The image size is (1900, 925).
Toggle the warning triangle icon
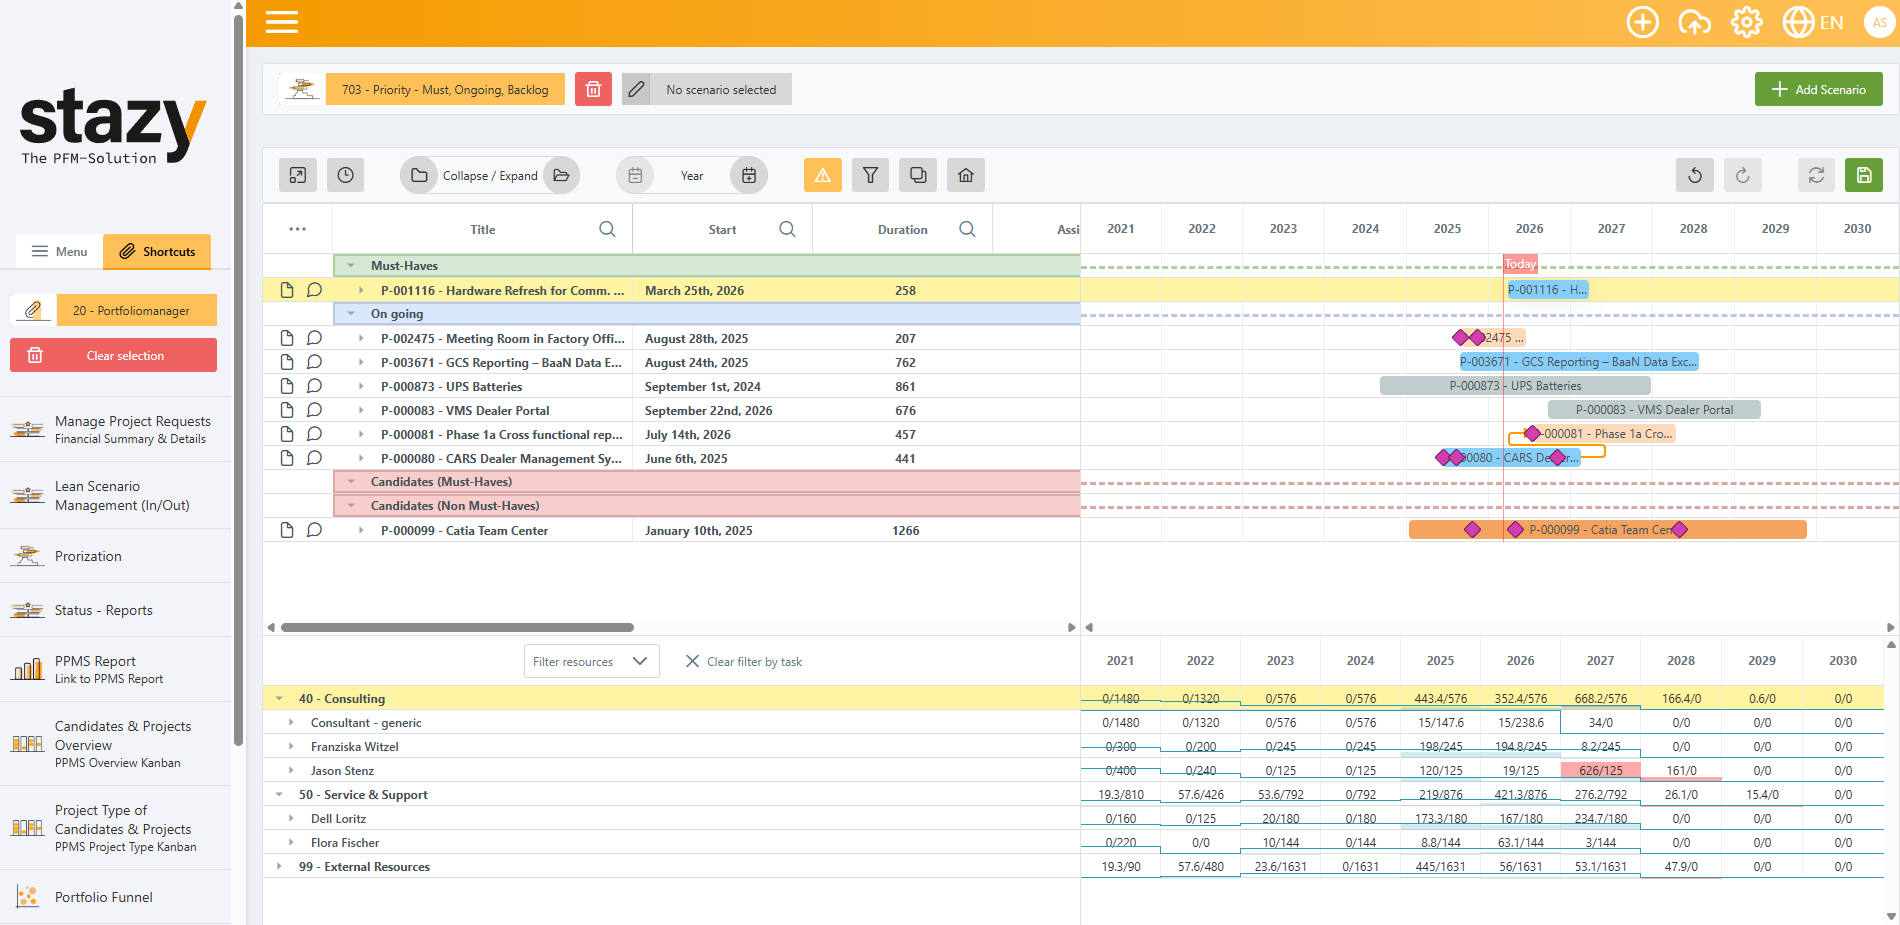(x=822, y=175)
